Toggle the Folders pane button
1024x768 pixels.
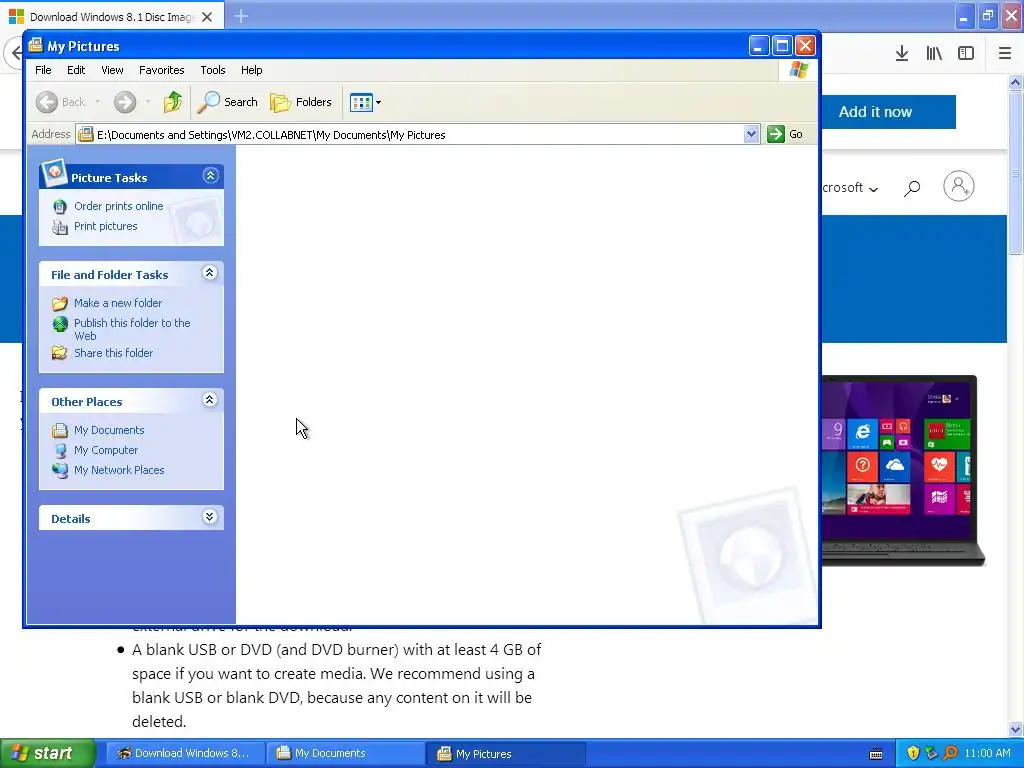click(x=301, y=102)
